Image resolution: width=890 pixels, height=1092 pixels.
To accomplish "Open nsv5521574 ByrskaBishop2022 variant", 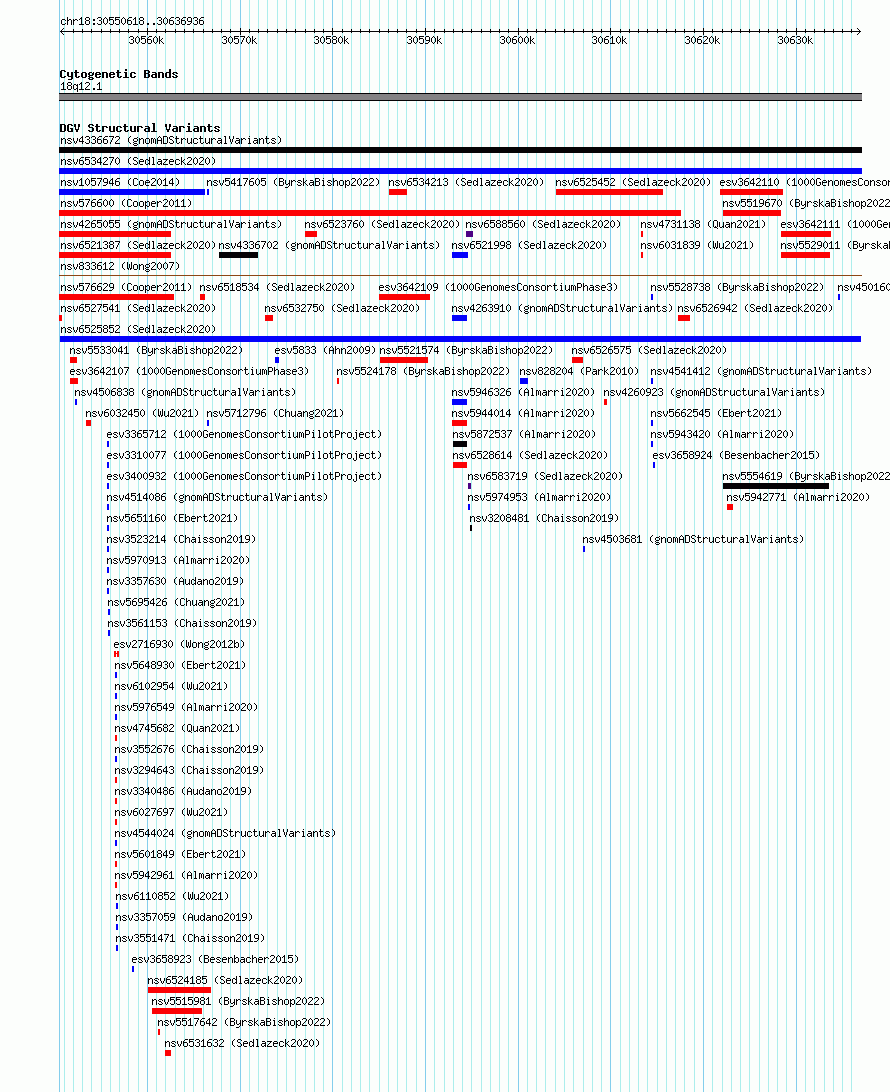I will point(467,350).
